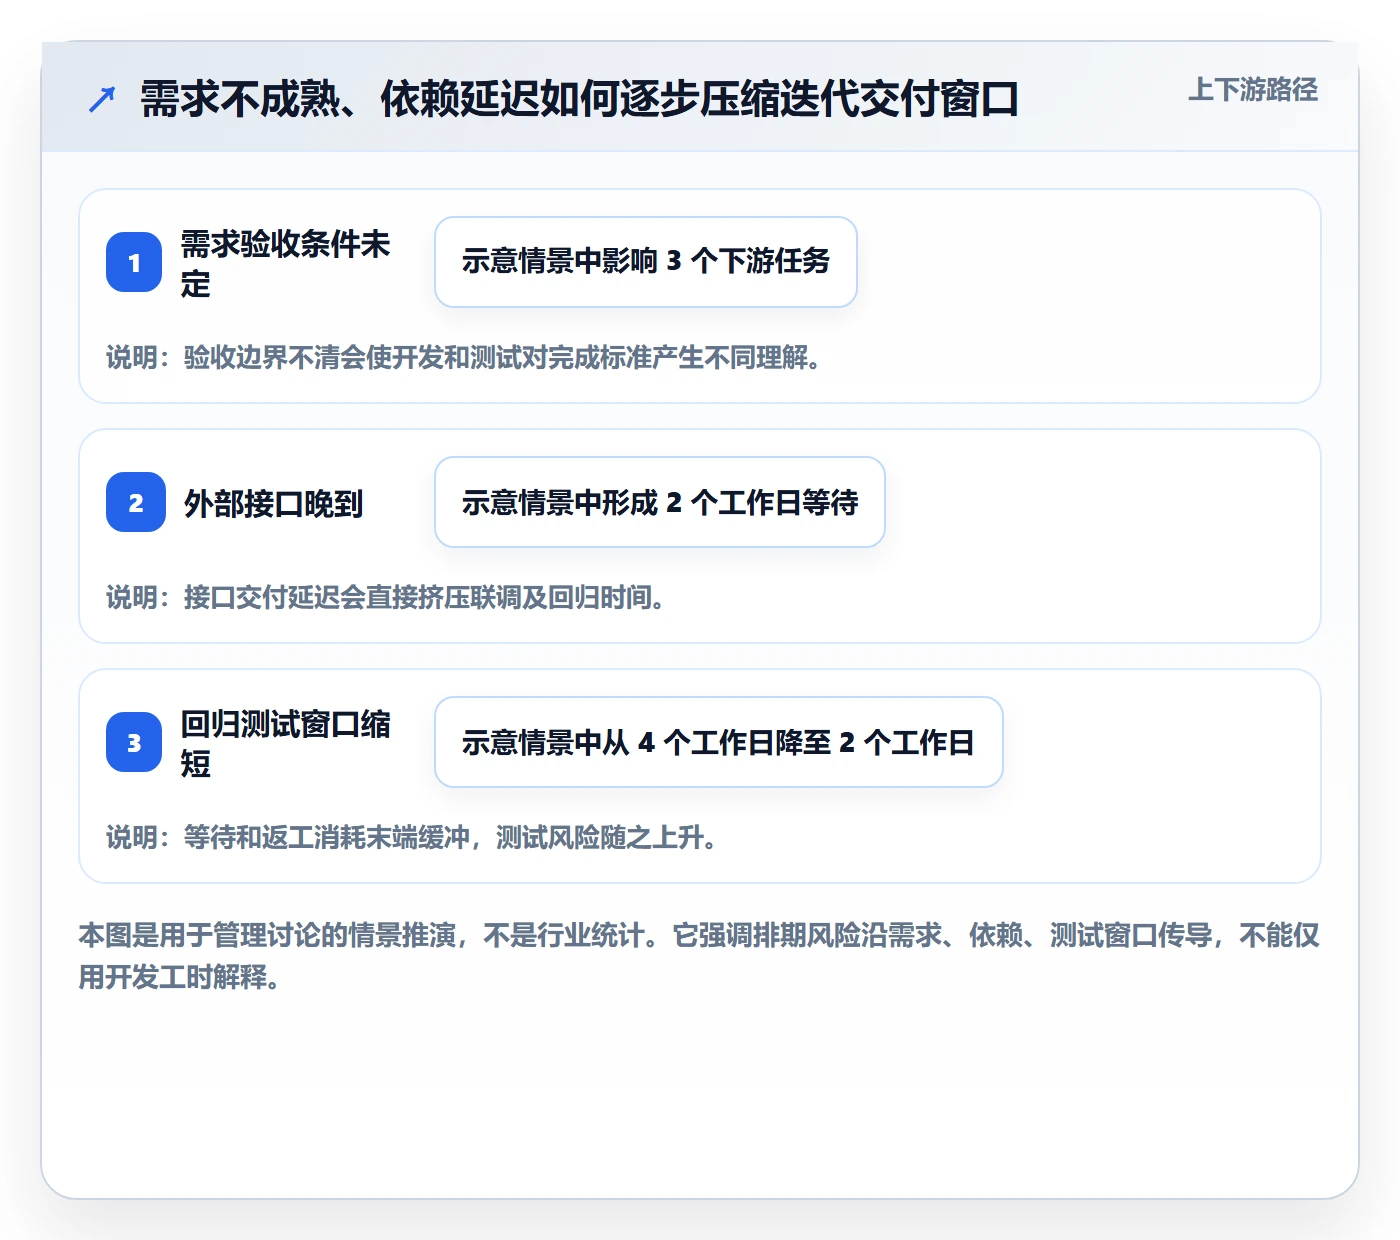Click the note starting 说明：等待和返工
This screenshot has height=1240, width=1400.
[412, 837]
